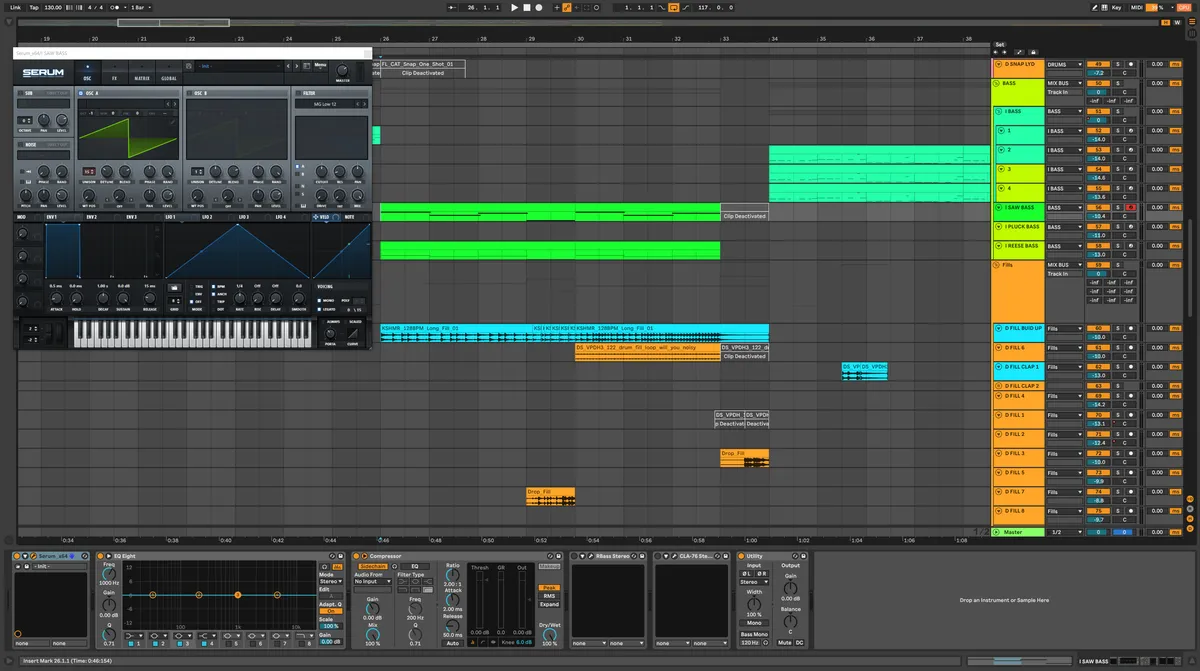Start playback with the Play button
1200x671 pixels.
[x=515, y=7]
